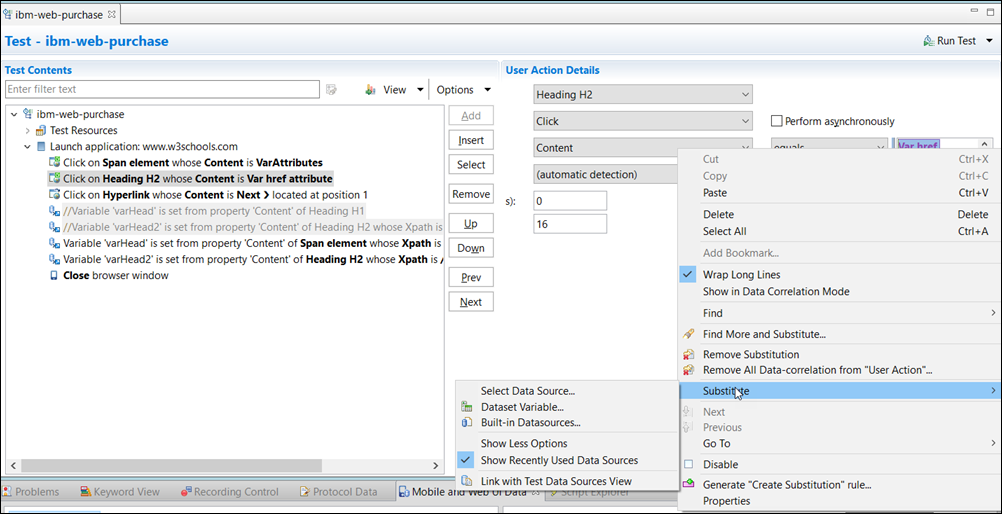
Task: Click the Find More and Substitute icon
Action: (688, 334)
